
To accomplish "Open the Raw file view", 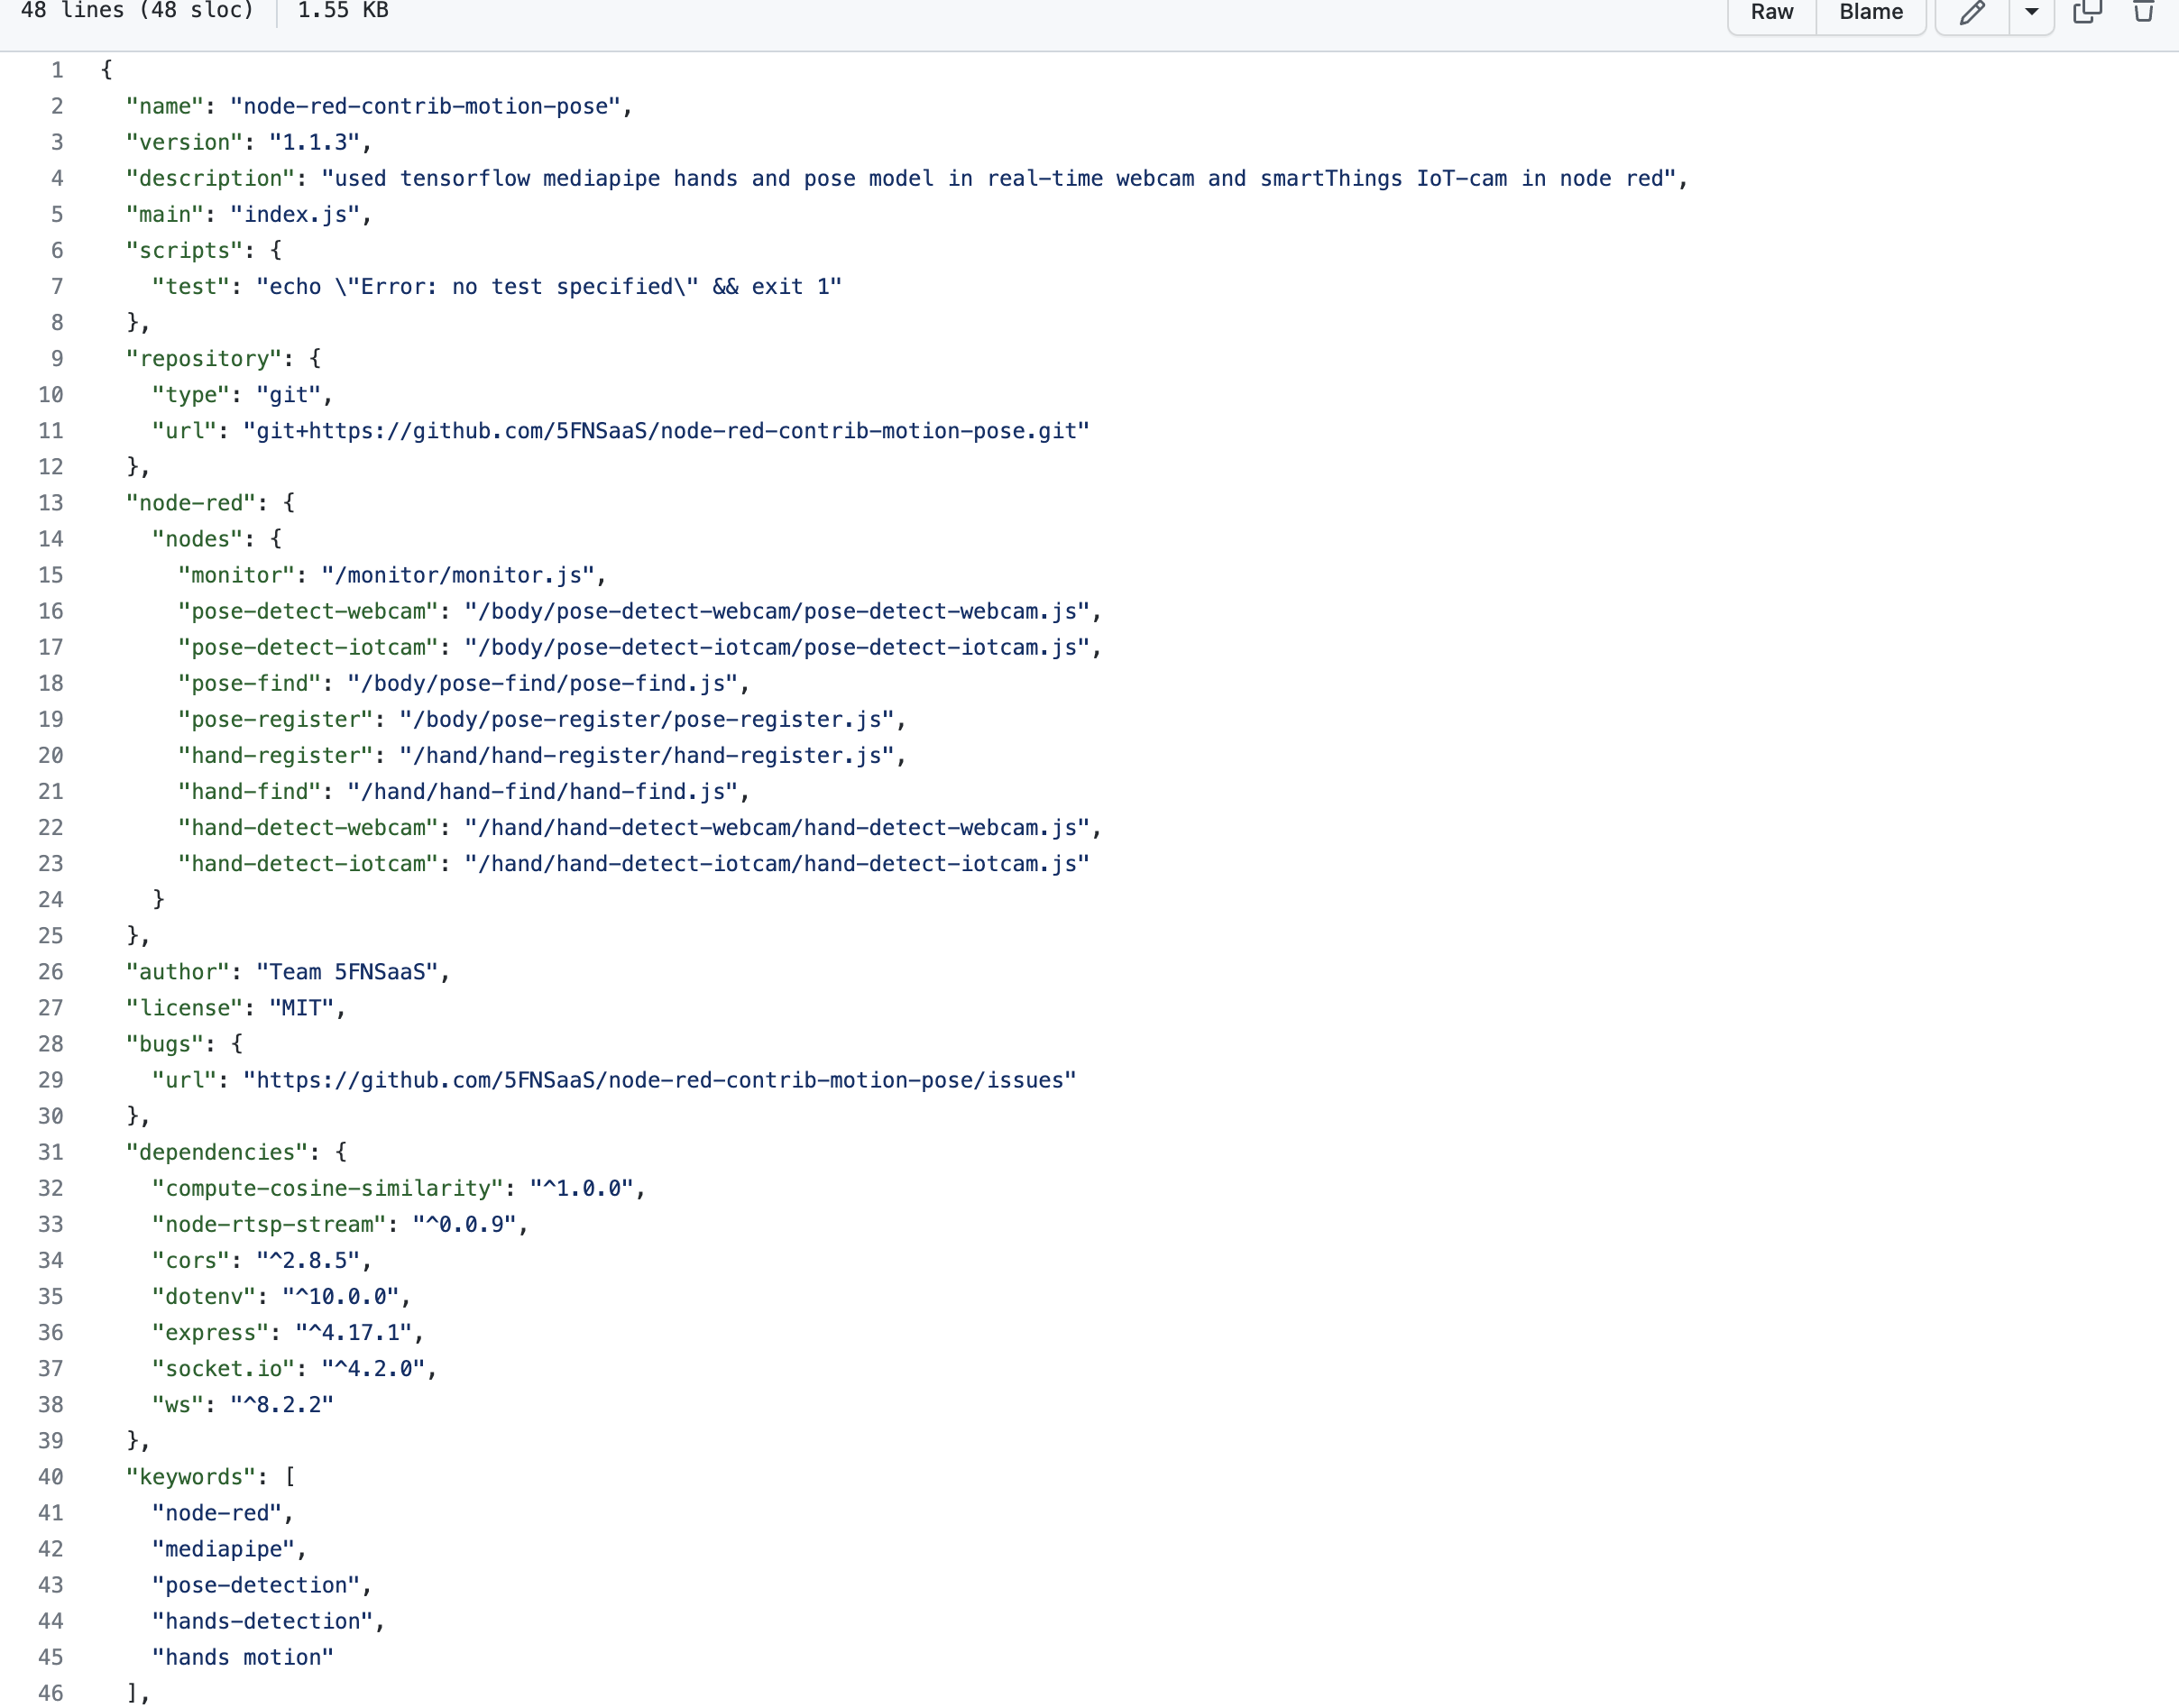I will tap(1771, 13).
